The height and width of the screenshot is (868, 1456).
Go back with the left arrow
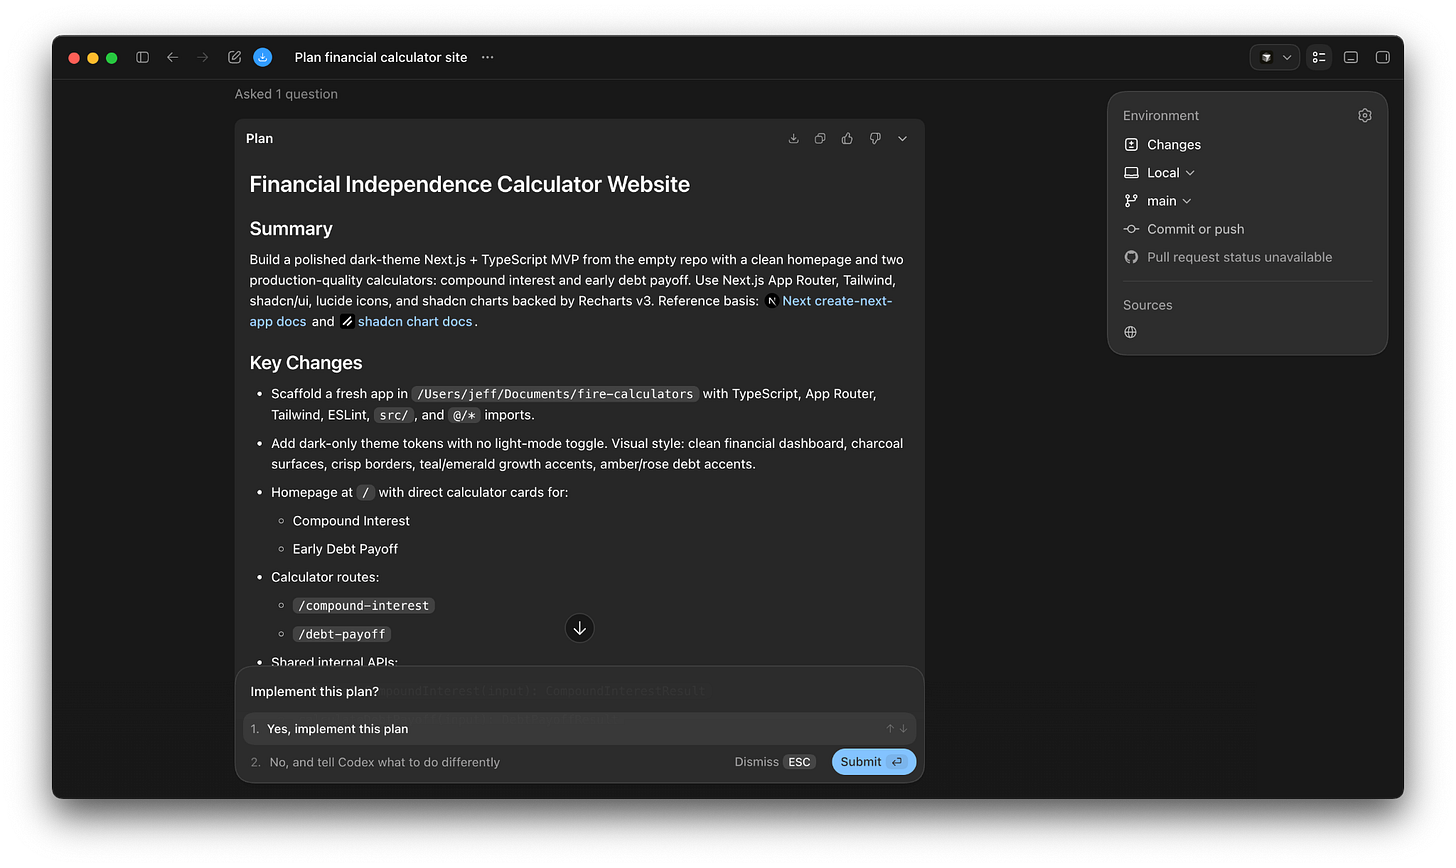[173, 58]
